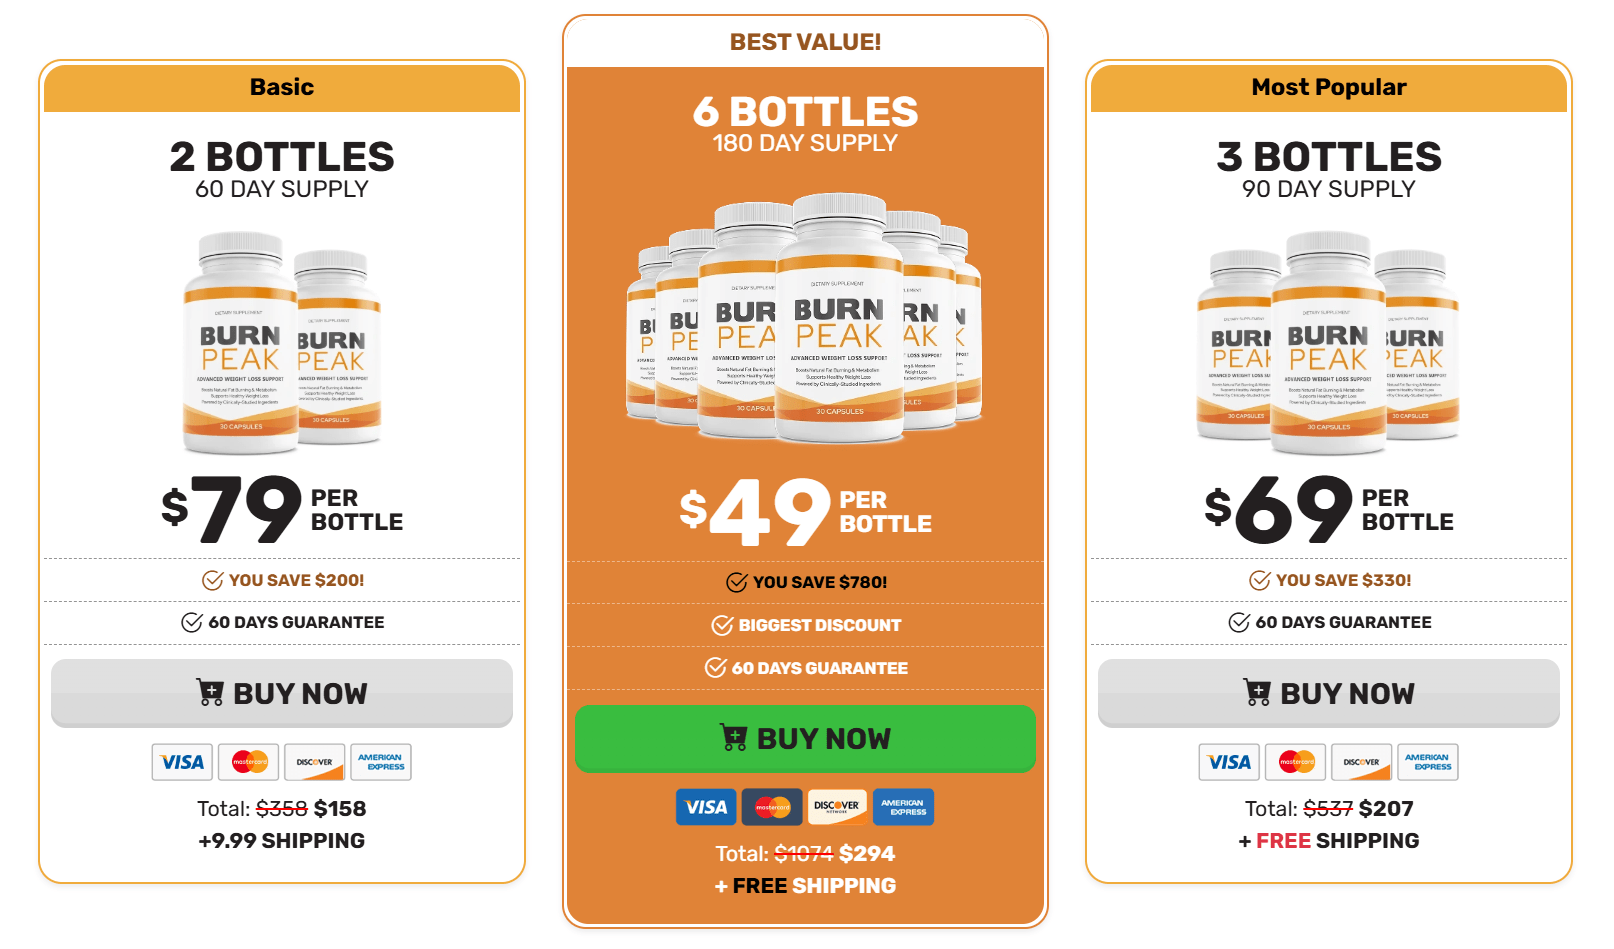Click the Discover card icon under Most Popular

pos(1362,762)
